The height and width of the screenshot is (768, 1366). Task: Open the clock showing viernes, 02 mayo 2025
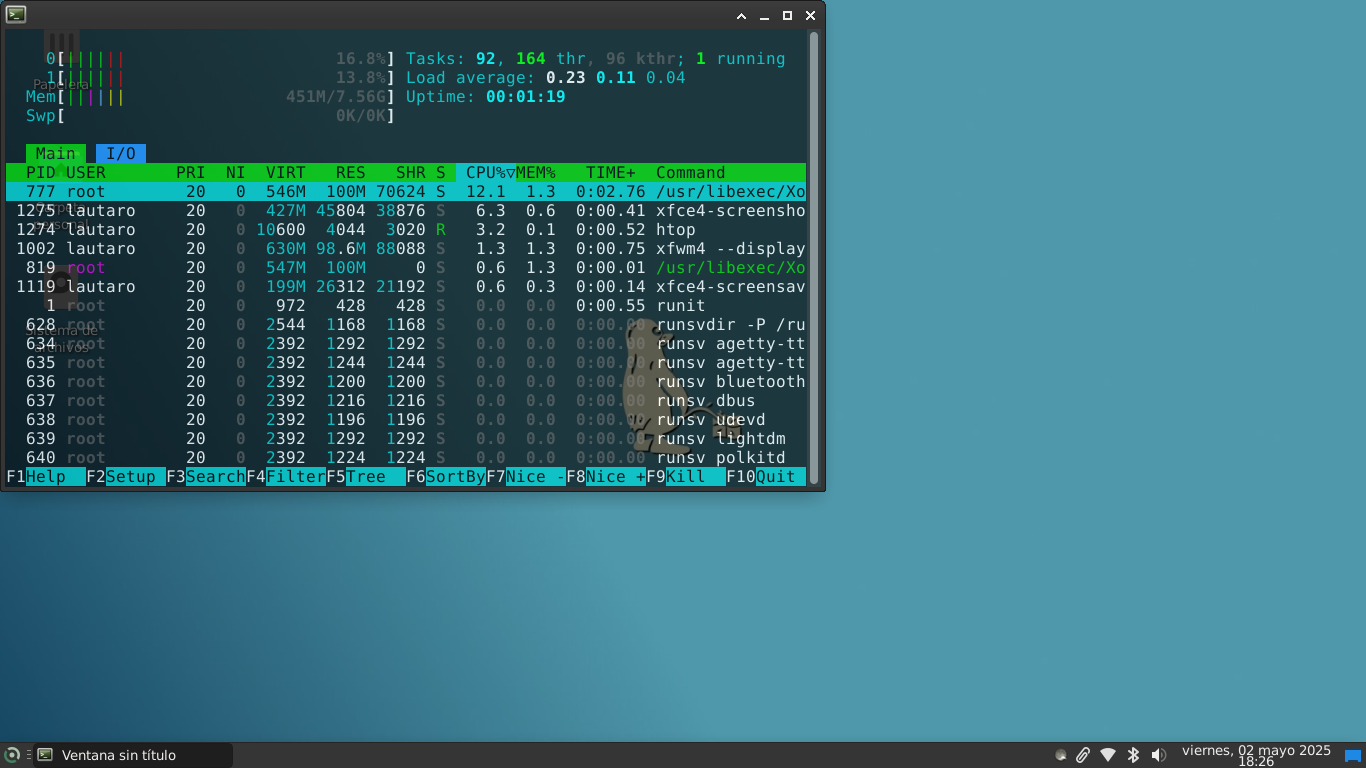click(1256, 755)
